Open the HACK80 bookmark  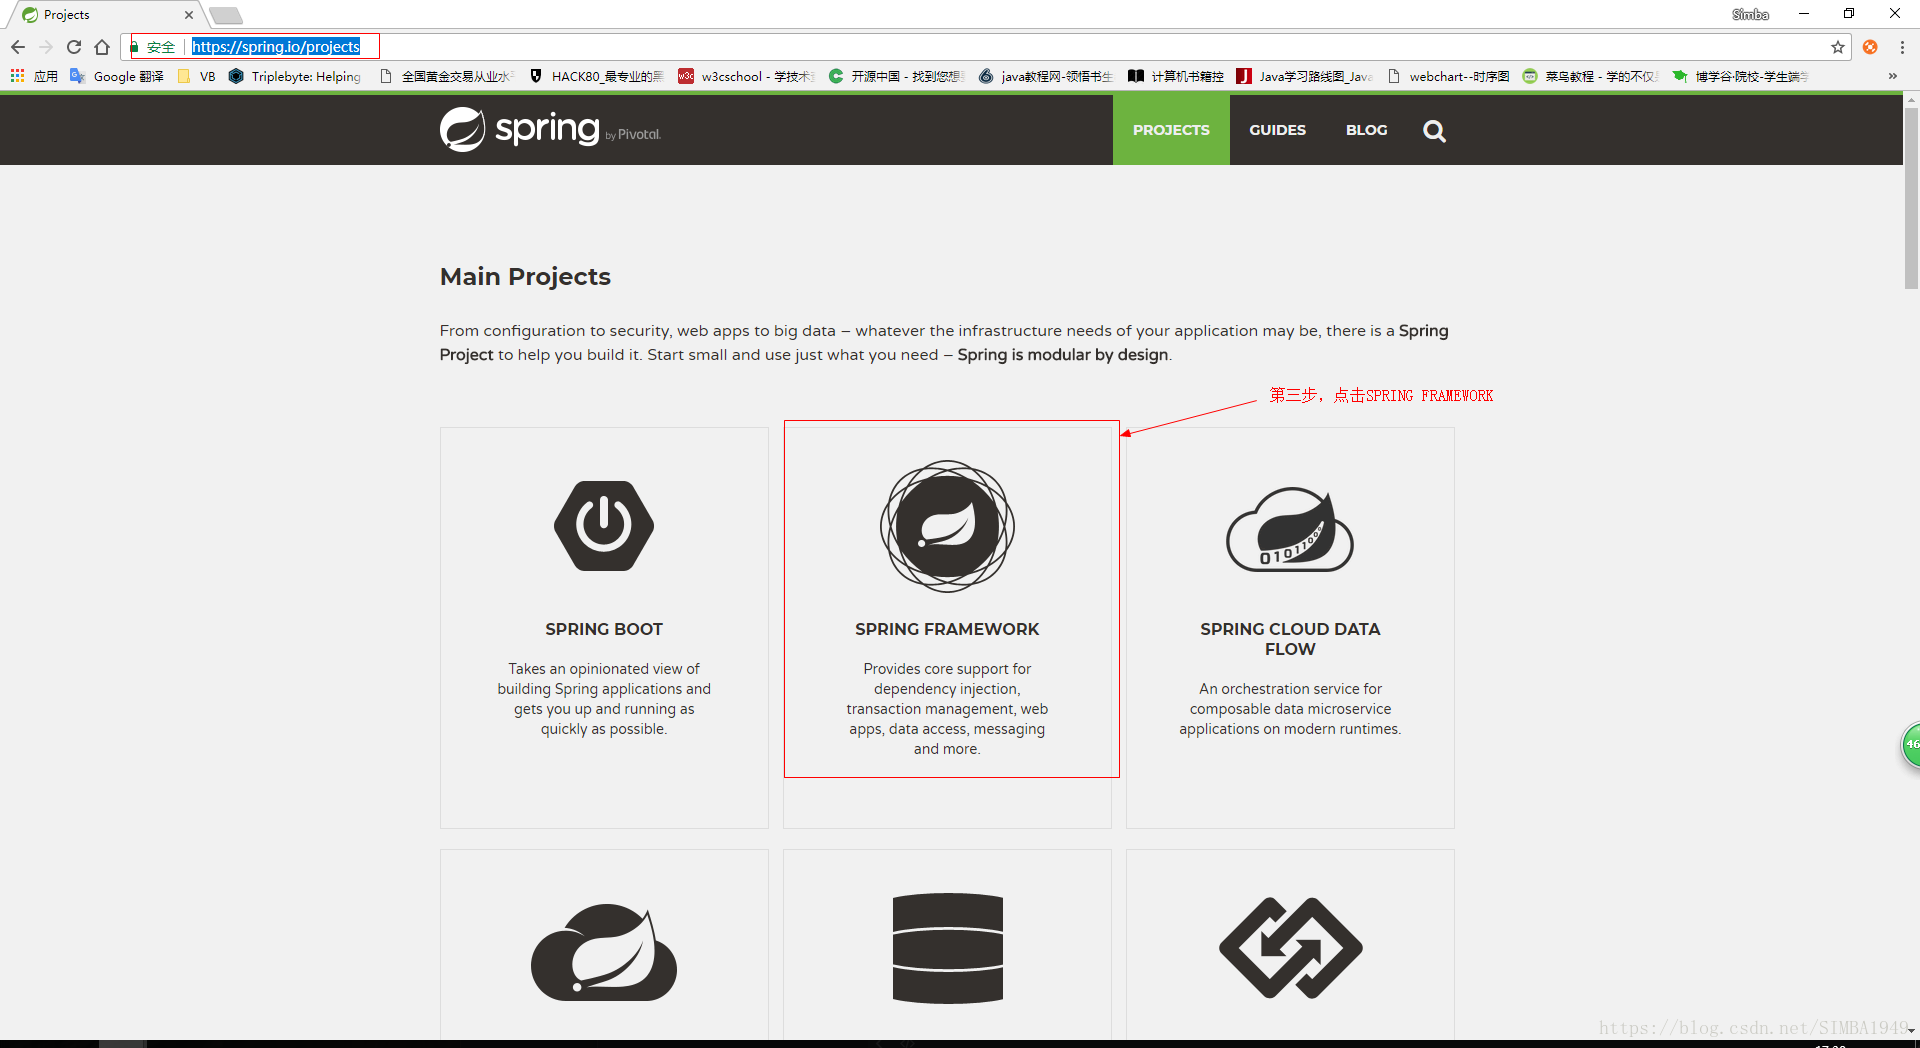tap(596, 76)
